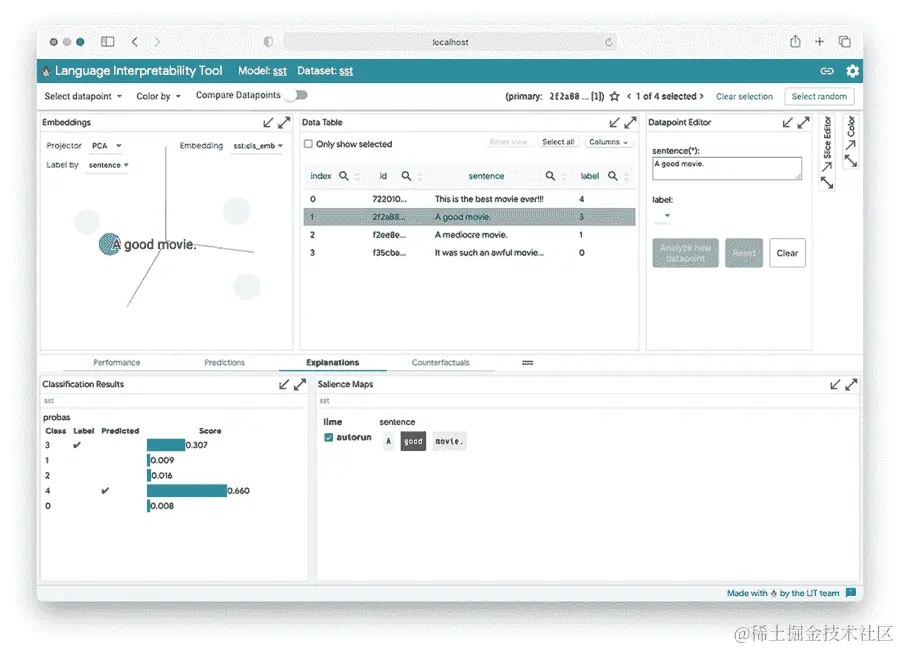900x650 pixels.
Task: Maximize the Embeddings panel
Action: coord(284,122)
